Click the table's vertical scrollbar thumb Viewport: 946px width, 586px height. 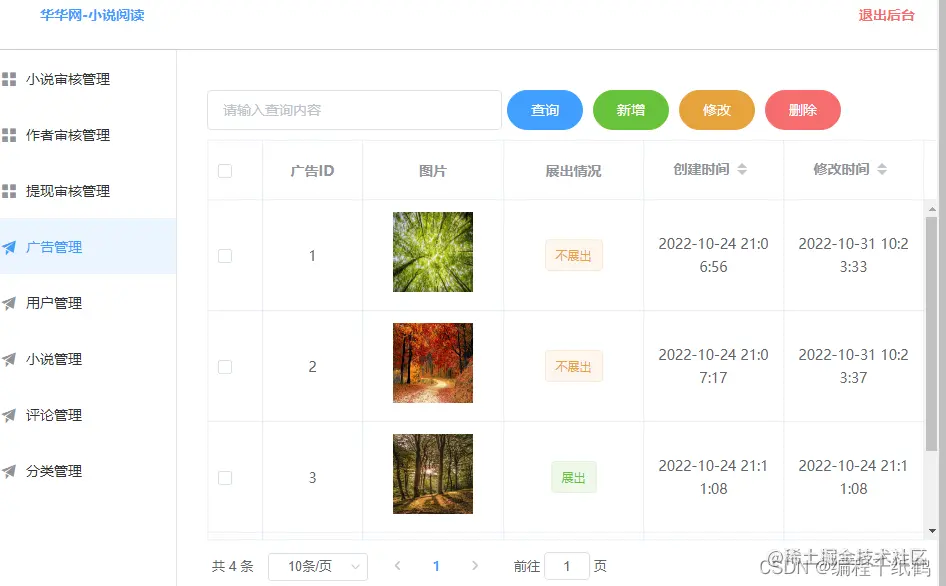coord(932,333)
